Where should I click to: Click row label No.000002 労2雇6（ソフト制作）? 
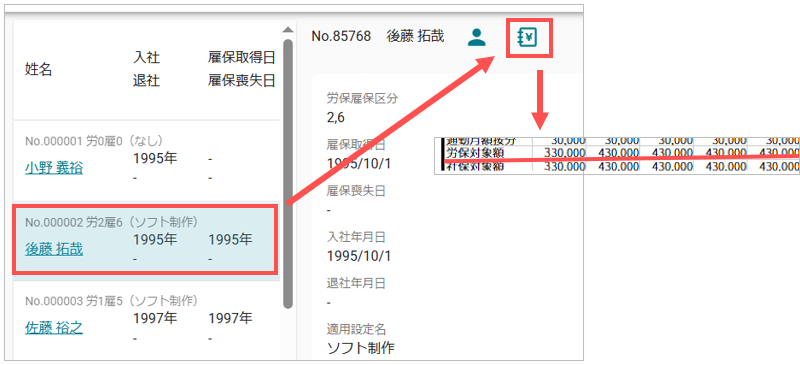(x=111, y=223)
